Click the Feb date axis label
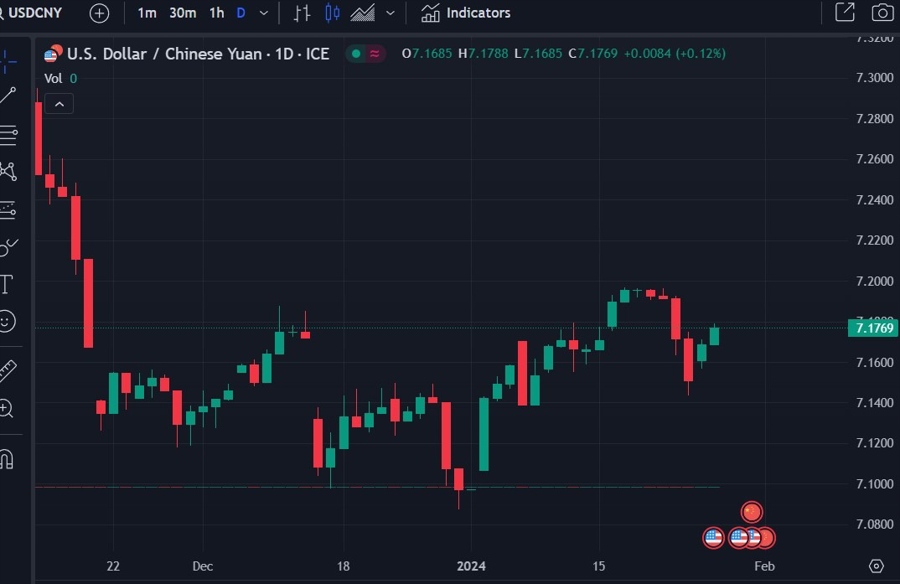 (764, 566)
